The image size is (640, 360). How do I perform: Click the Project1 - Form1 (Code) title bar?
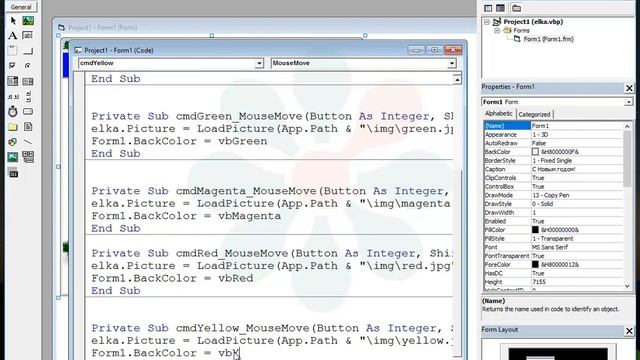241,50
